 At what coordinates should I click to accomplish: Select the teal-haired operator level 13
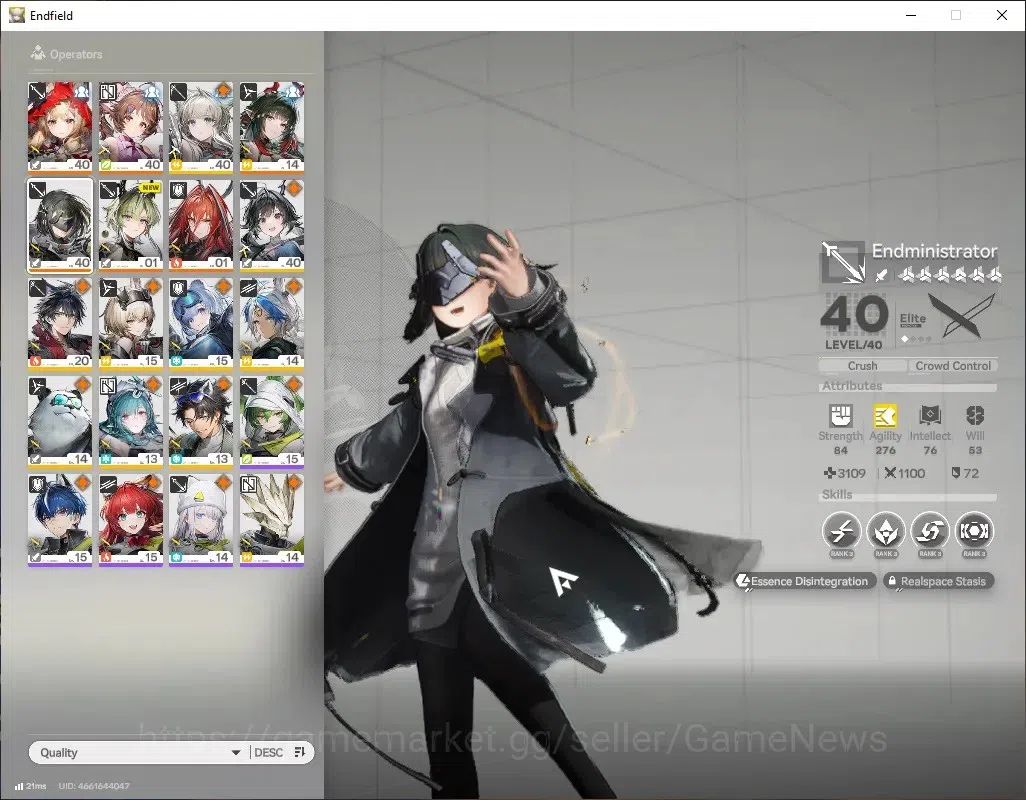(131, 422)
